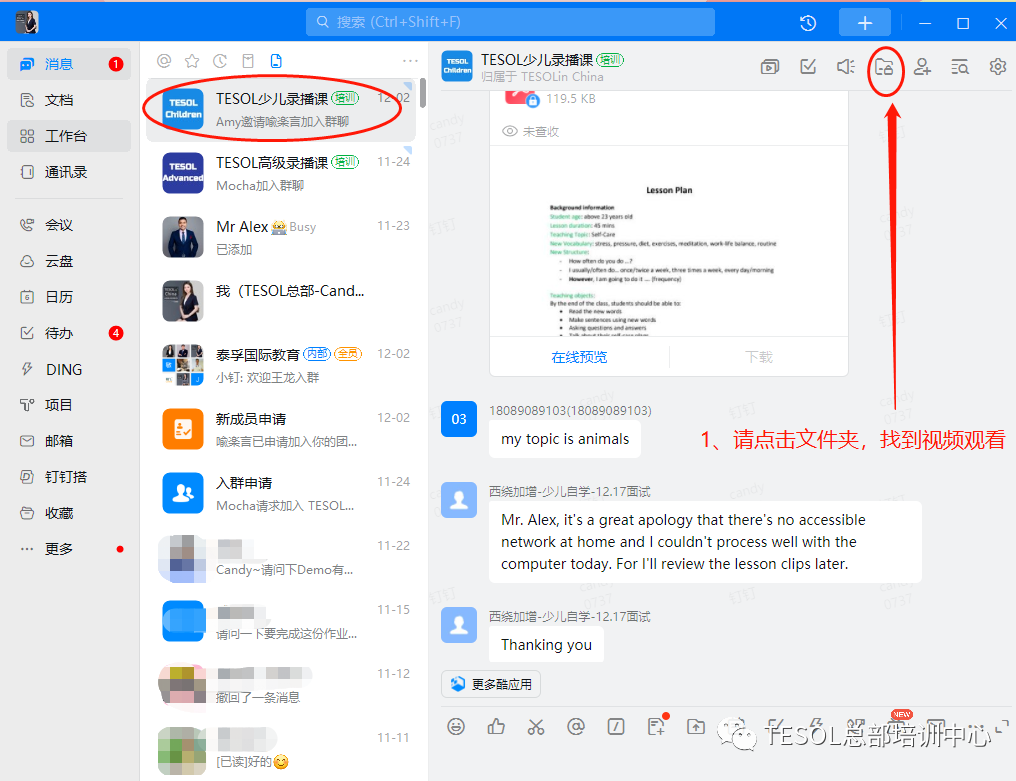The width and height of the screenshot is (1016, 781).
Task: Mention someone with the @ input toolbar icon
Action: tap(576, 727)
